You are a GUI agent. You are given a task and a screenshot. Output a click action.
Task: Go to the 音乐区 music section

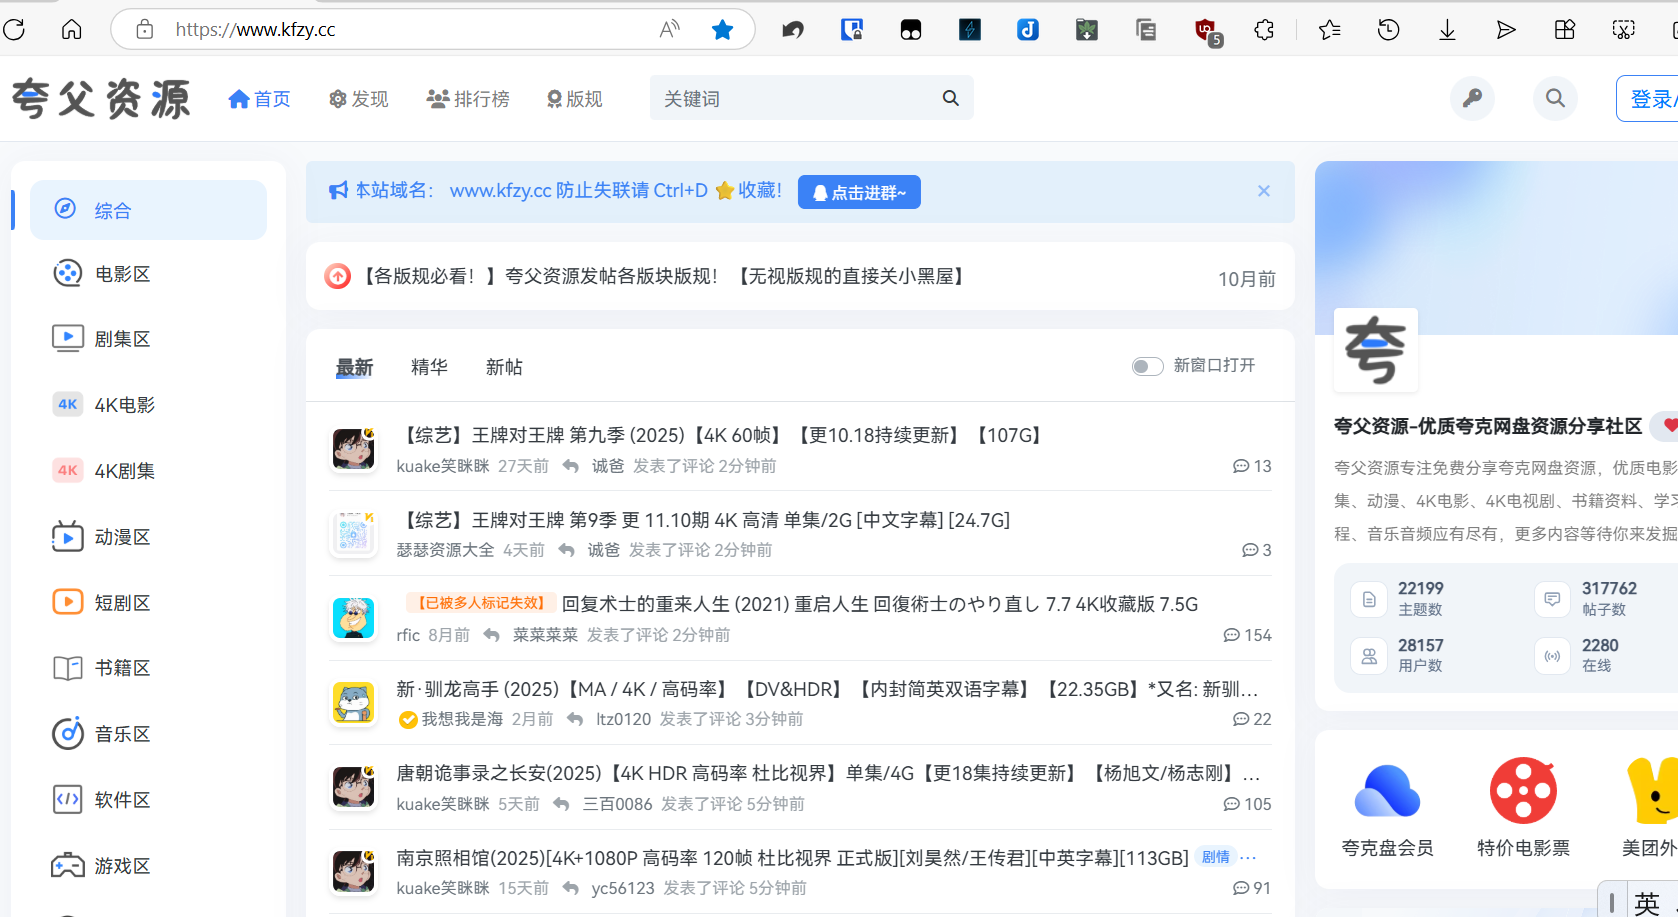122,734
